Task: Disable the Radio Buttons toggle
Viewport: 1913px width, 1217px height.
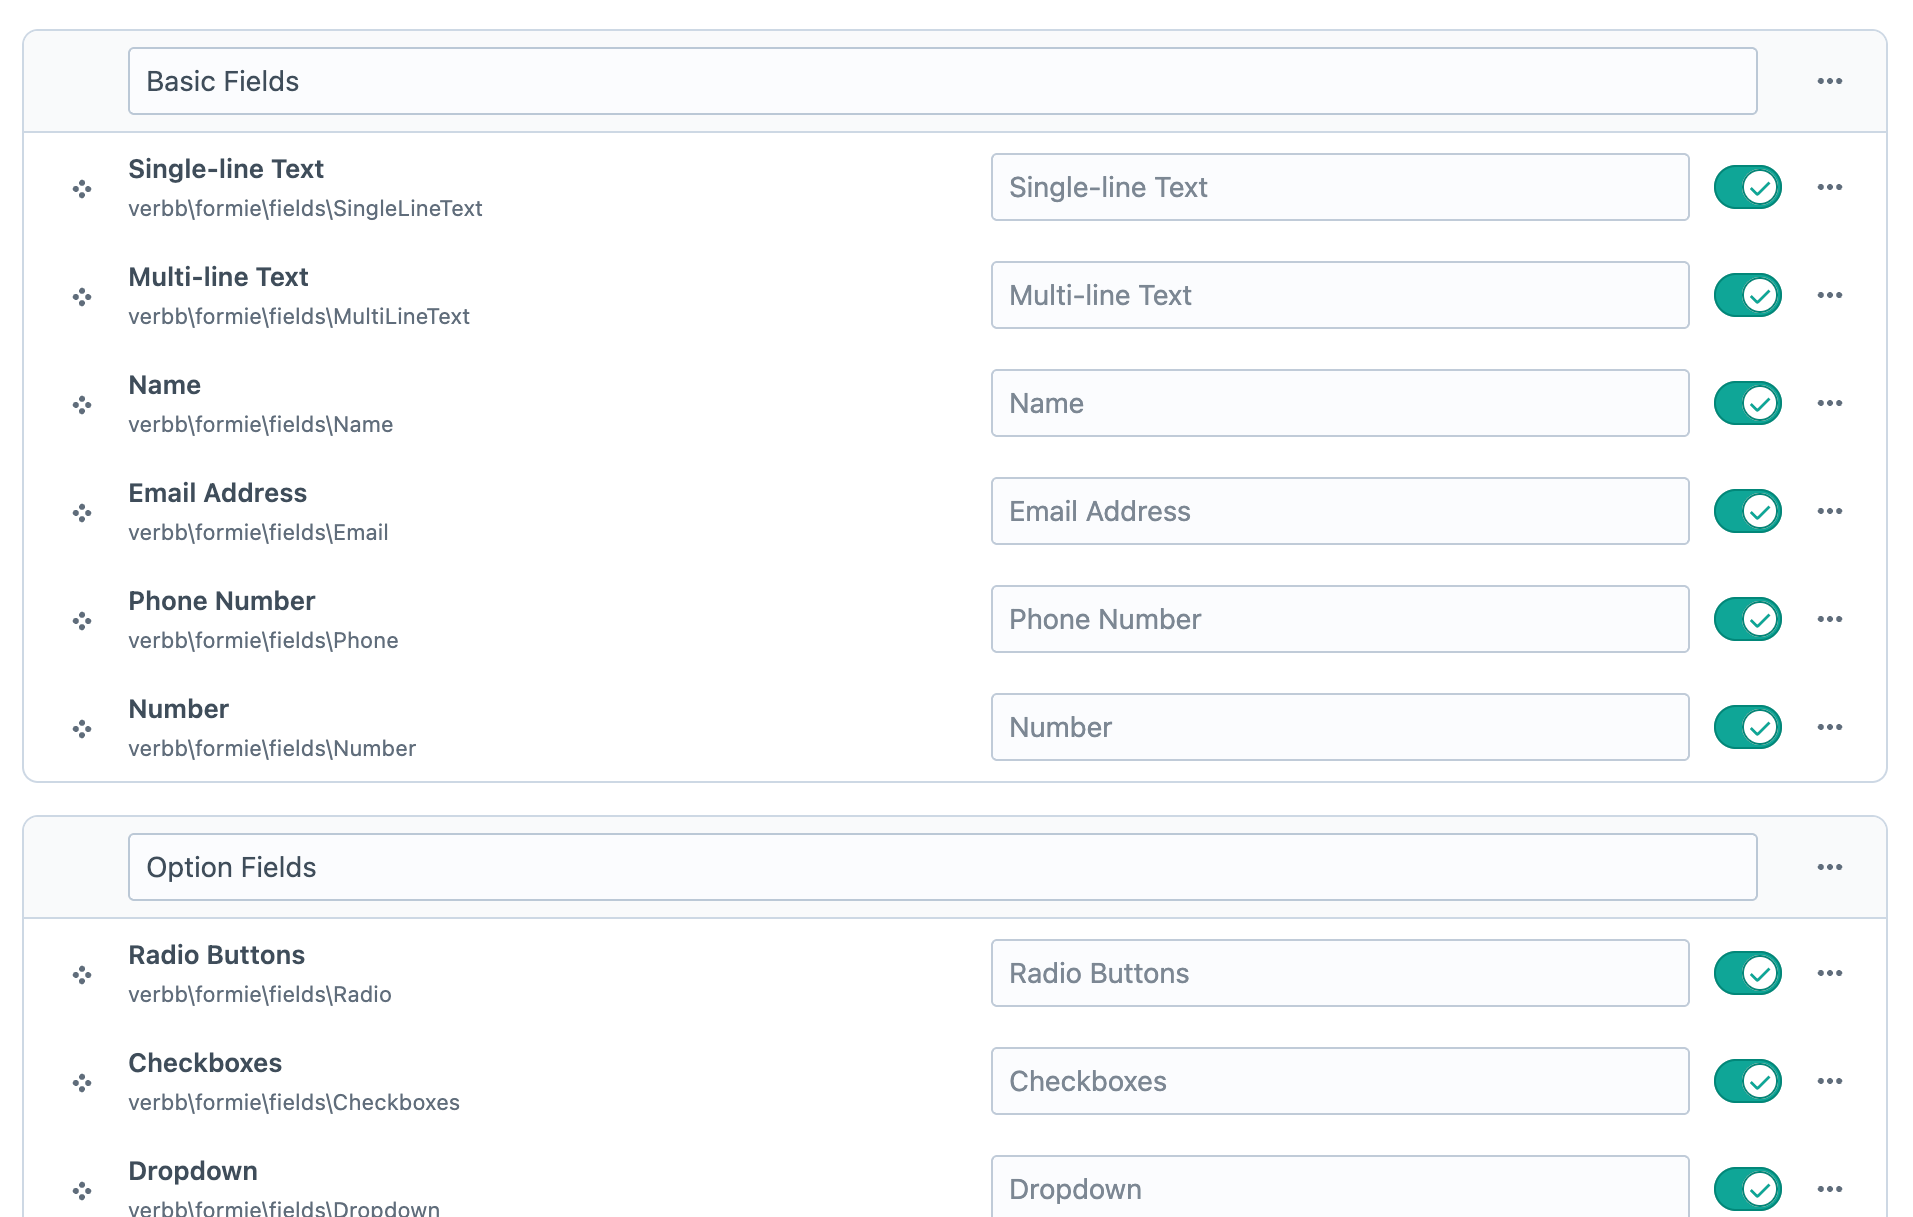Action: [1748, 973]
